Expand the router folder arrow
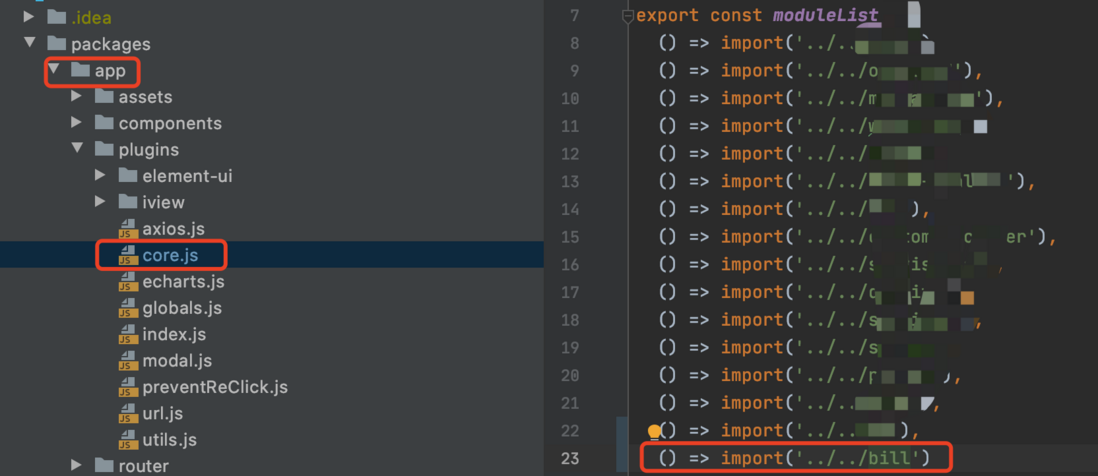This screenshot has width=1098, height=476. [x=76, y=465]
